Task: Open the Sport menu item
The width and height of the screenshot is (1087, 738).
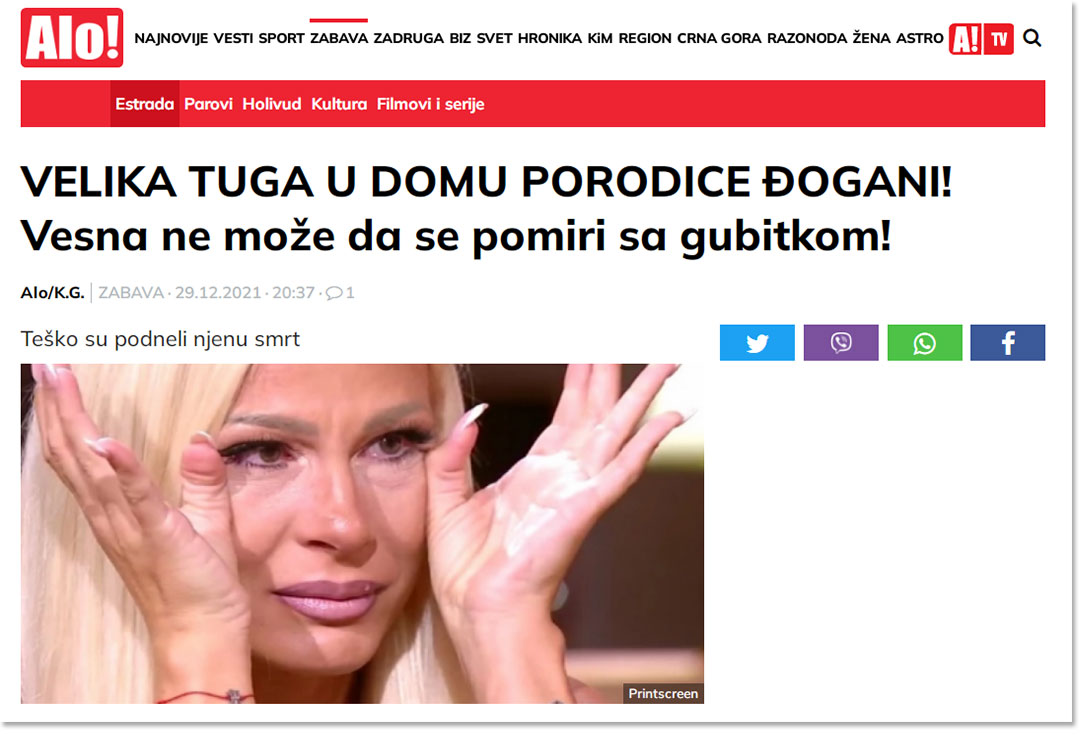Action: pos(281,38)
